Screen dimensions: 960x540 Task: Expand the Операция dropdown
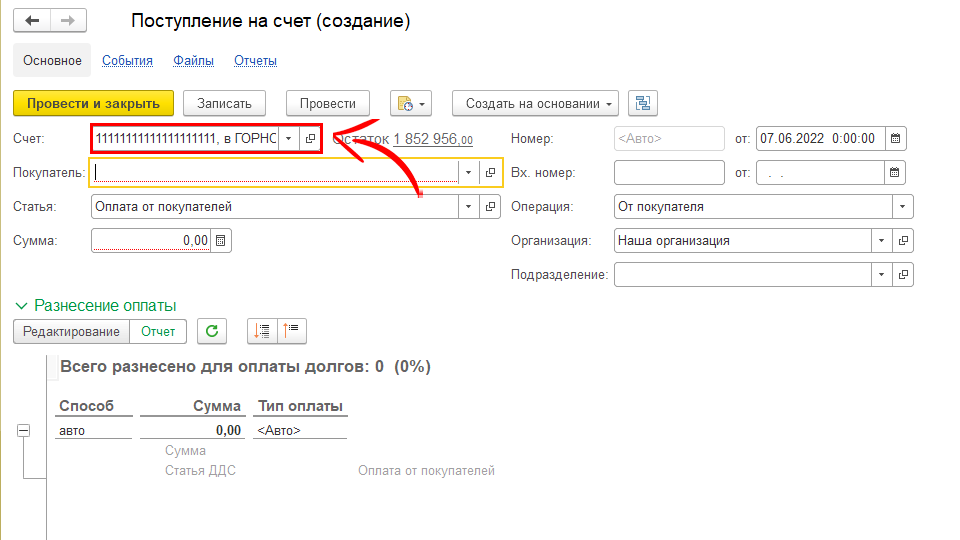(x=903, y=207)
